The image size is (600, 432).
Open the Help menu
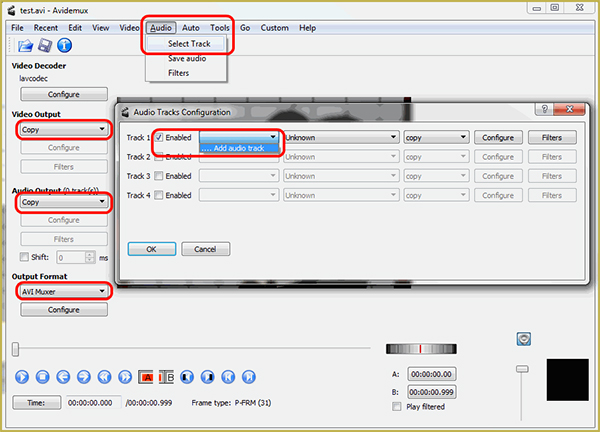coord(307,28)
